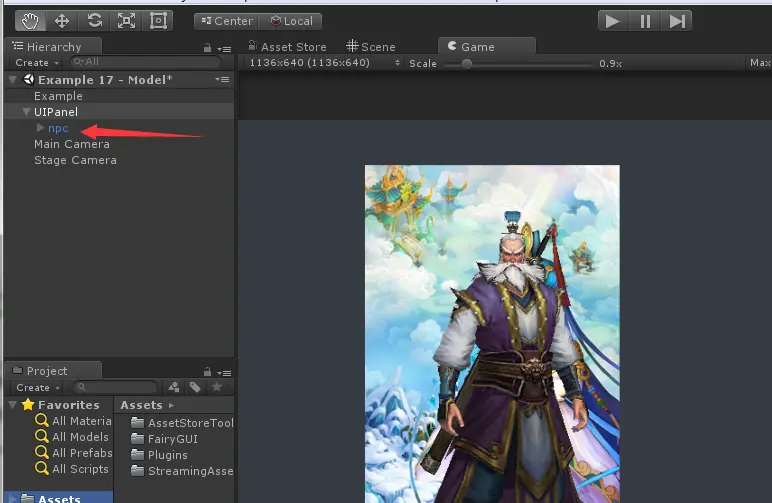The width and height of the screenshot is (772, 503).
Task: Focus the Hierarchy search field
Action: coord(146,62)
